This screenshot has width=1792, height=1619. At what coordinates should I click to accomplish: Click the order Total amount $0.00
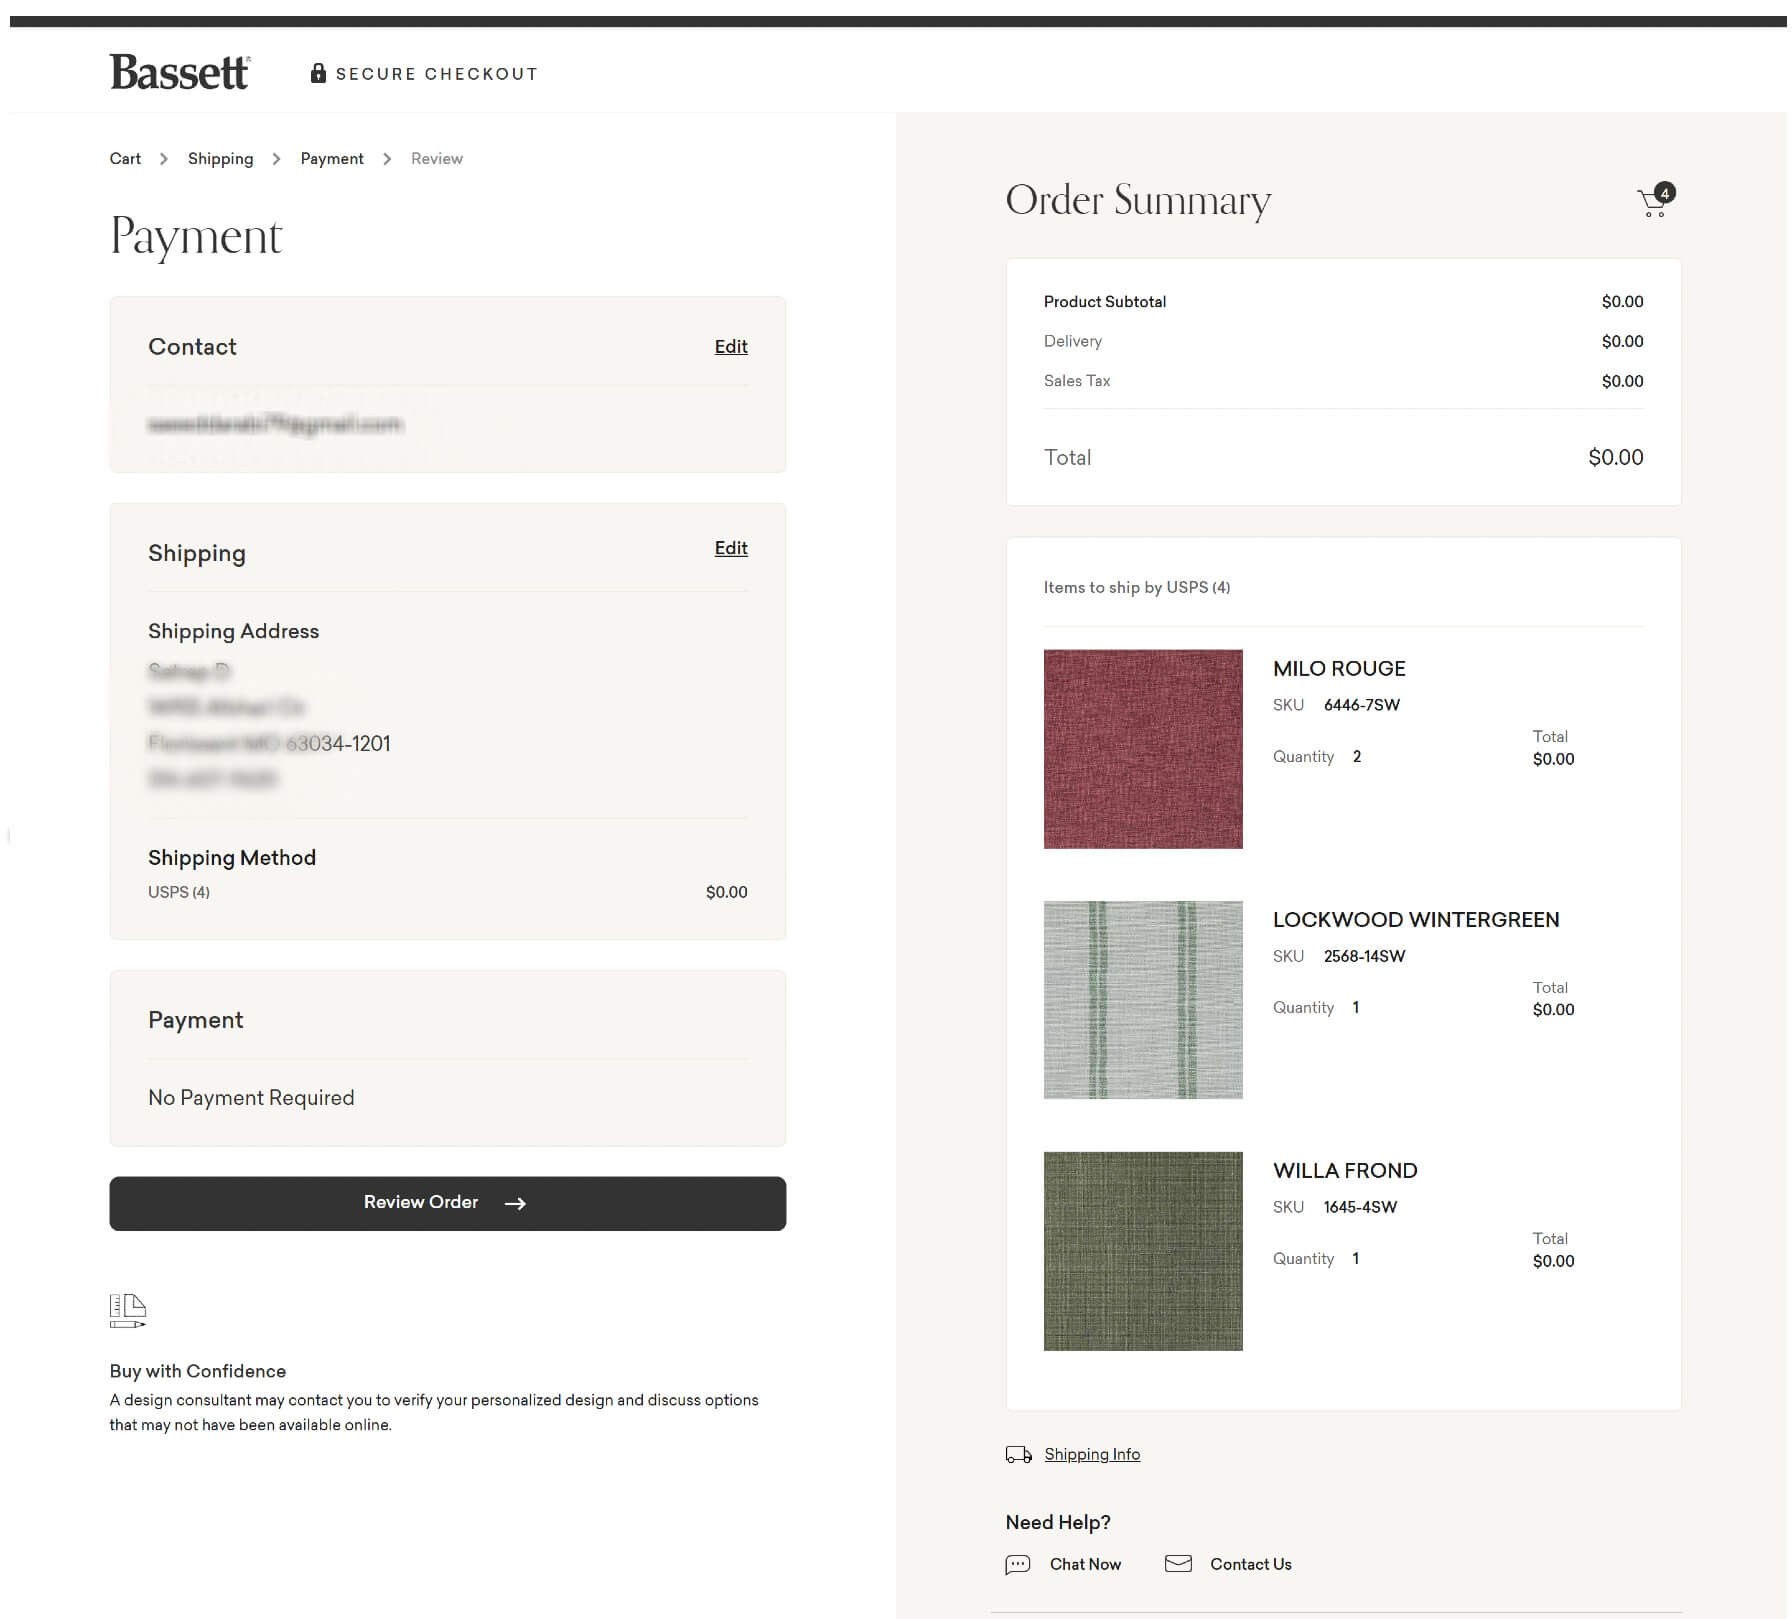1615,457
